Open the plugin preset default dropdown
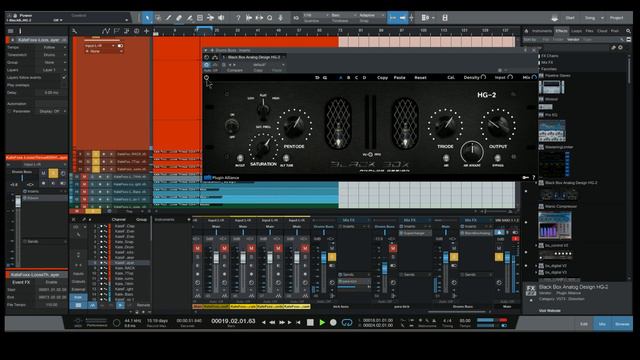The width and height of the screenshot is (640, 360). 269,64
